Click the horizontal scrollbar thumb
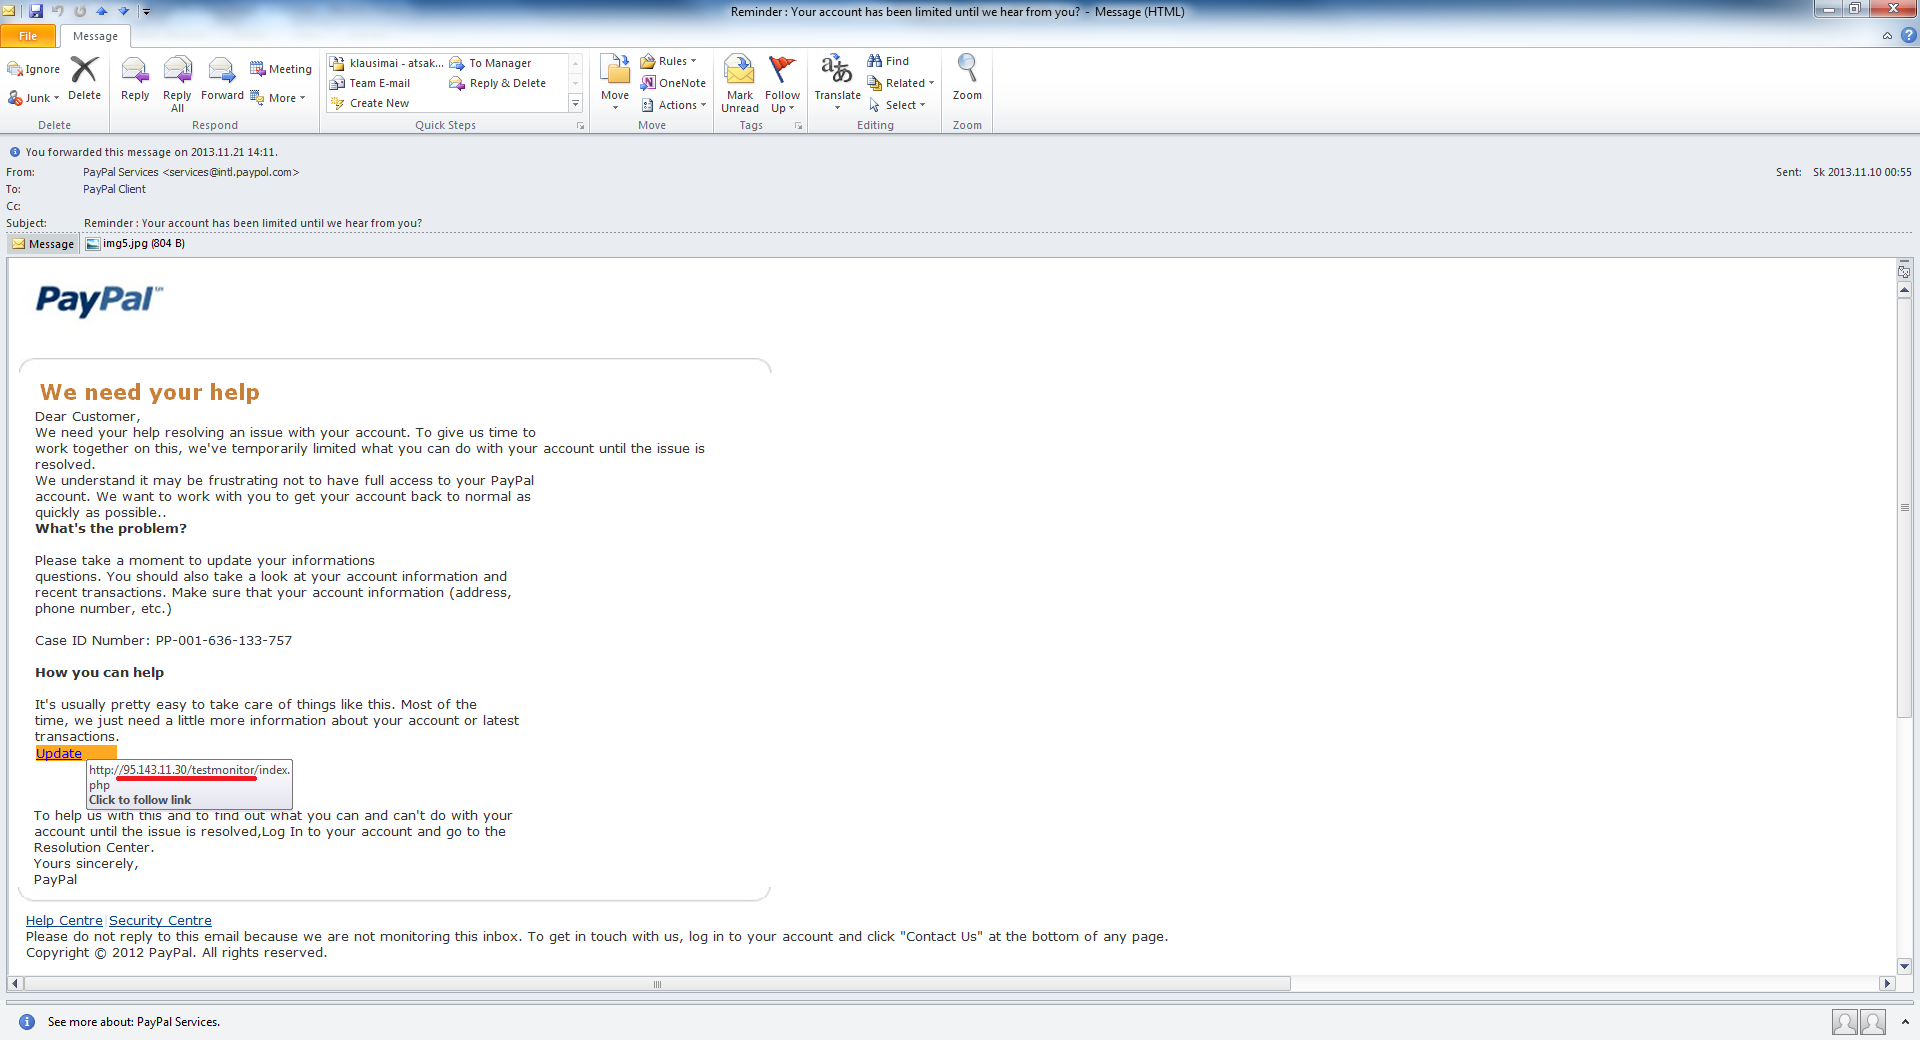 (x=657, y=984)
